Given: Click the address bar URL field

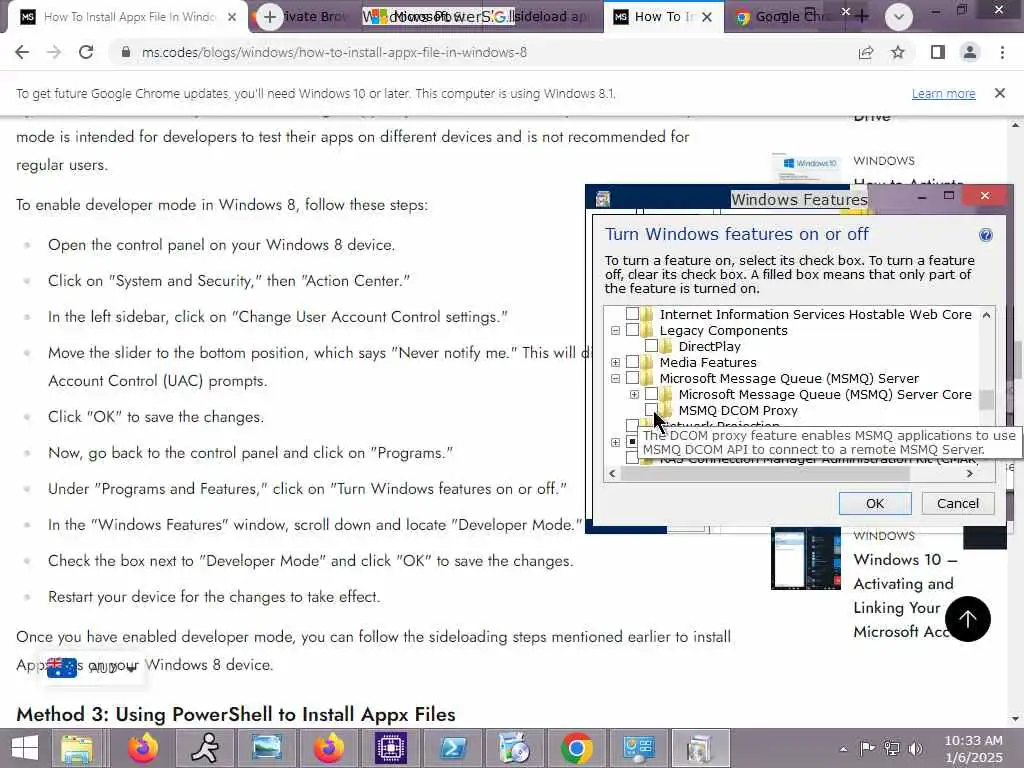Looking at the screenshot, I should click(483, 52).
